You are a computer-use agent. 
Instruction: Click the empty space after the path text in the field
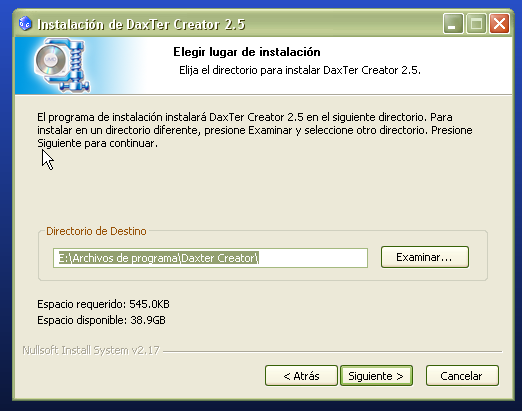coord(313,258)
